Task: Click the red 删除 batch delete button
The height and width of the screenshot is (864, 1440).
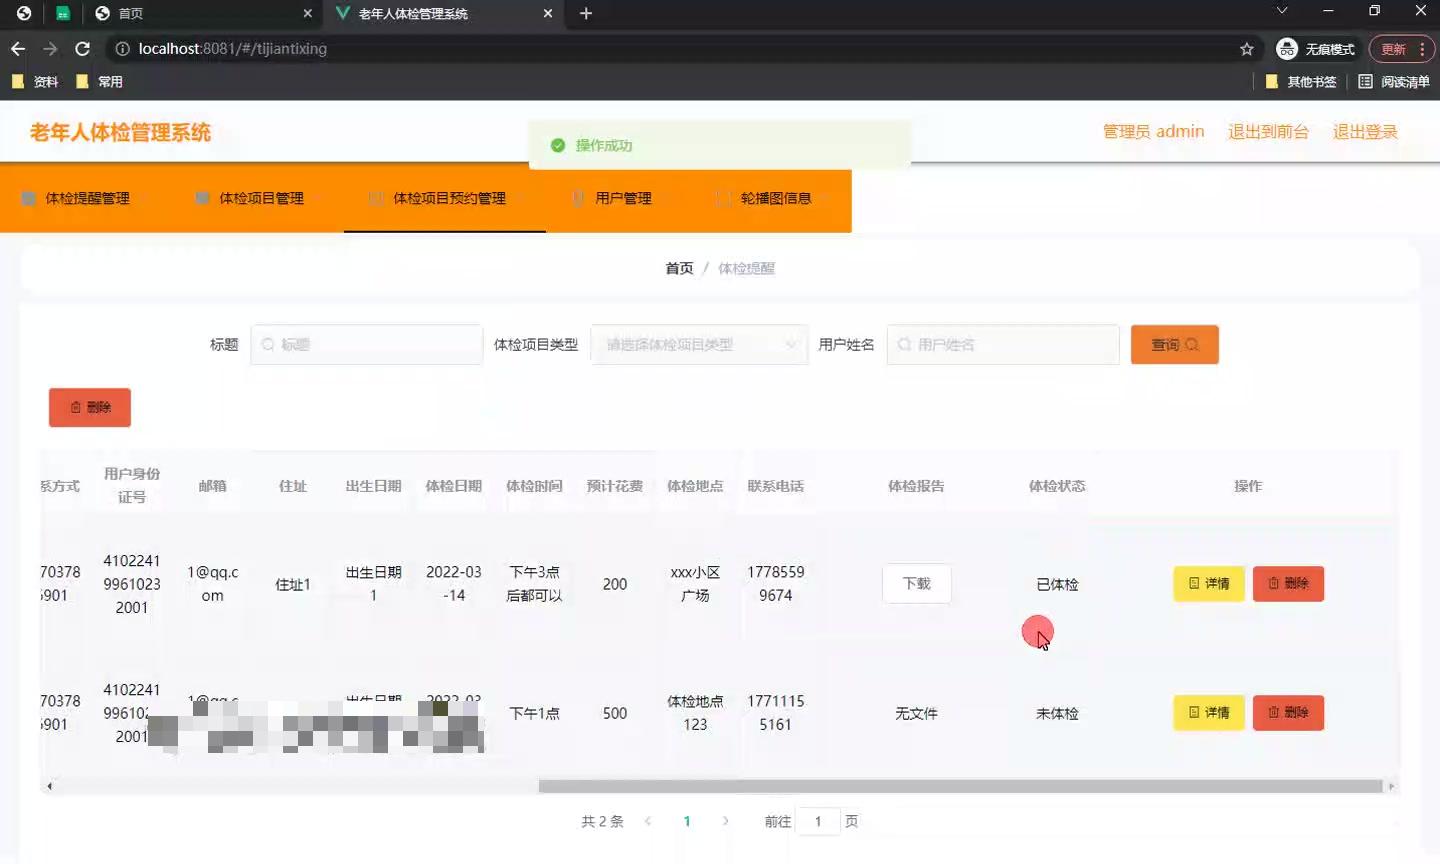Action: click(x=90, y=407)
